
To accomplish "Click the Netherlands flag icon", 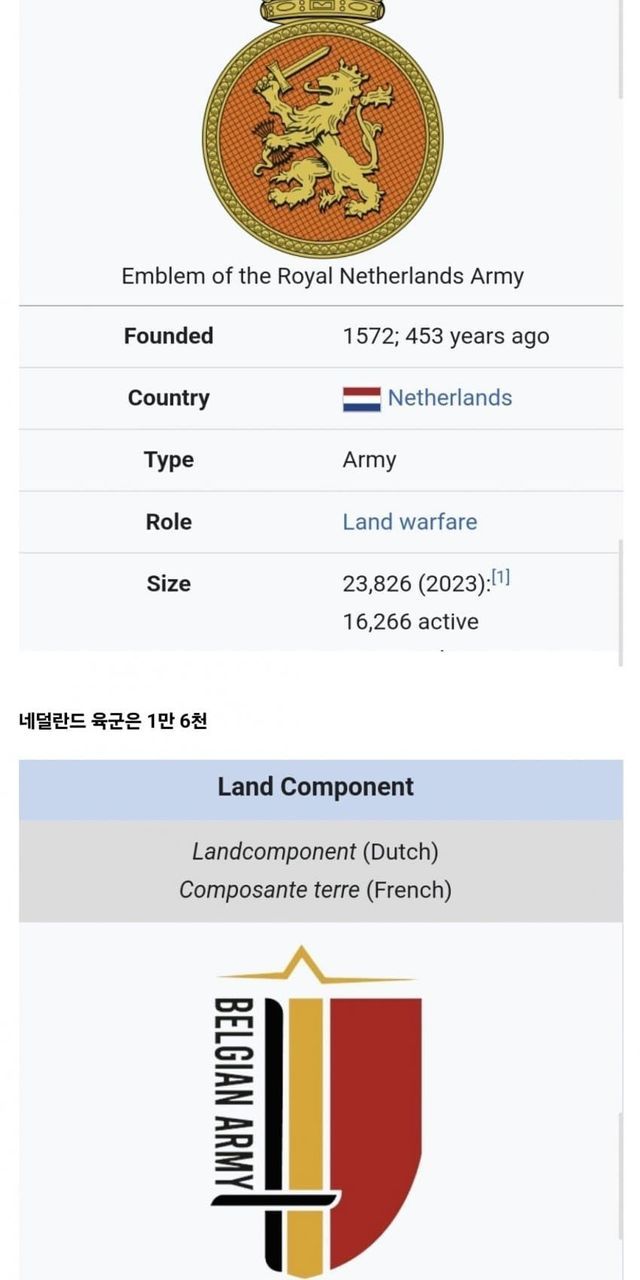I will pyautogui.click(x=361, y=399).
